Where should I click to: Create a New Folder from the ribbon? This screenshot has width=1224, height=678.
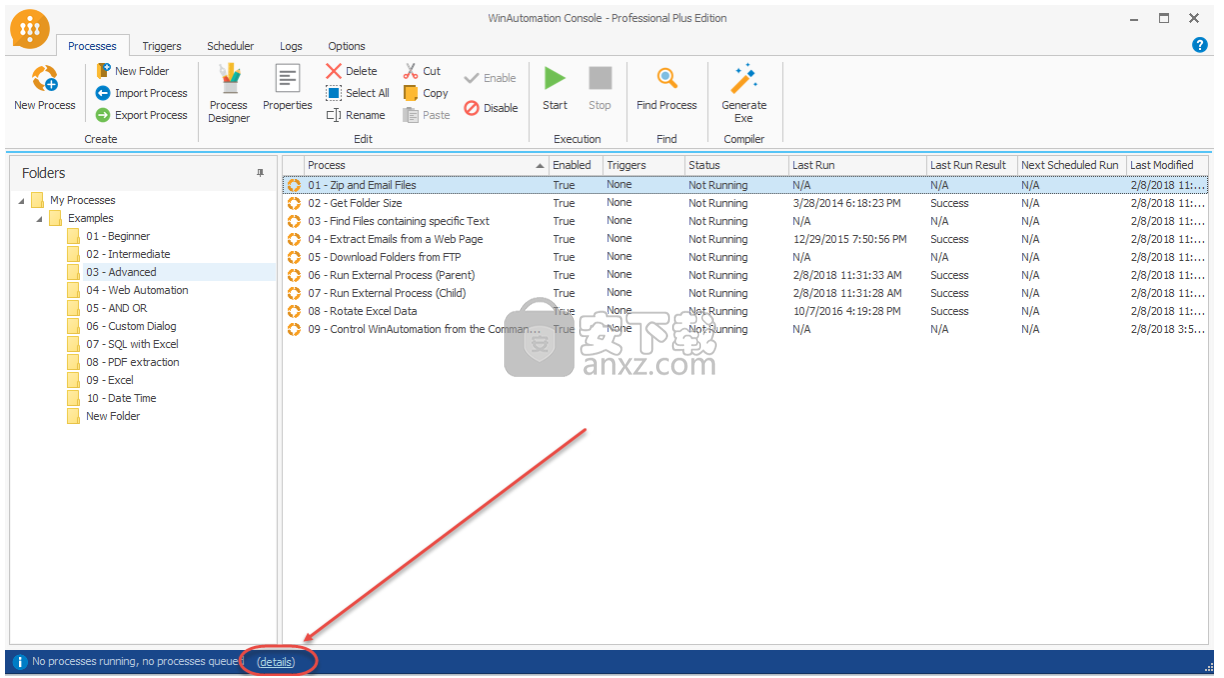click(133, 71)
